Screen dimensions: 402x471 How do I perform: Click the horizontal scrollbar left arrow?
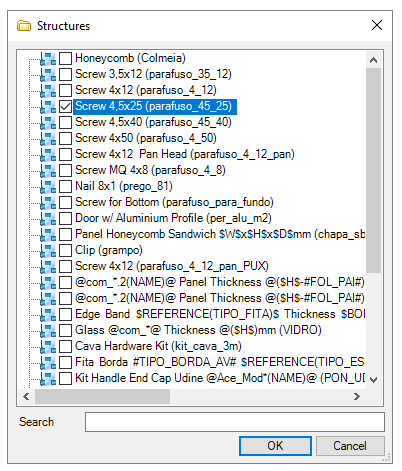coord(26,397)
